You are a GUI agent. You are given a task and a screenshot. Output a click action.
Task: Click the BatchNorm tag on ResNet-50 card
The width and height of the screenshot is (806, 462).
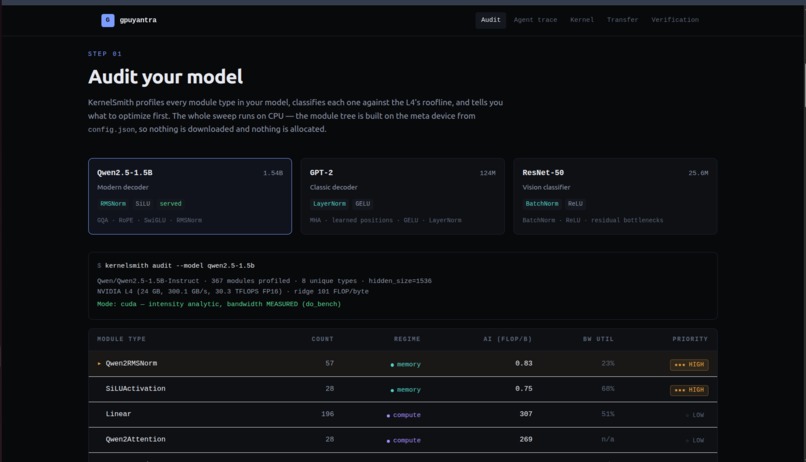click(x=542, y=204)
